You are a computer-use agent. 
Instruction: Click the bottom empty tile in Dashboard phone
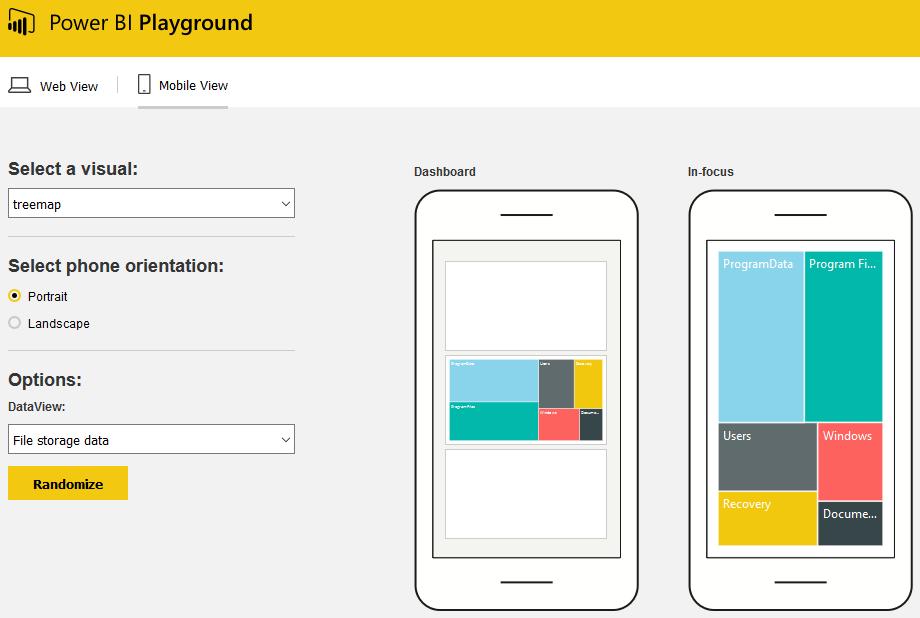(x=526, y=494)
